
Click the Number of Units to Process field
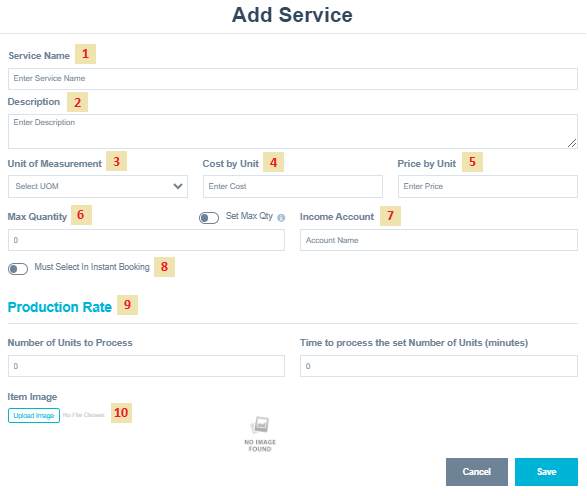tap(146, 366)
